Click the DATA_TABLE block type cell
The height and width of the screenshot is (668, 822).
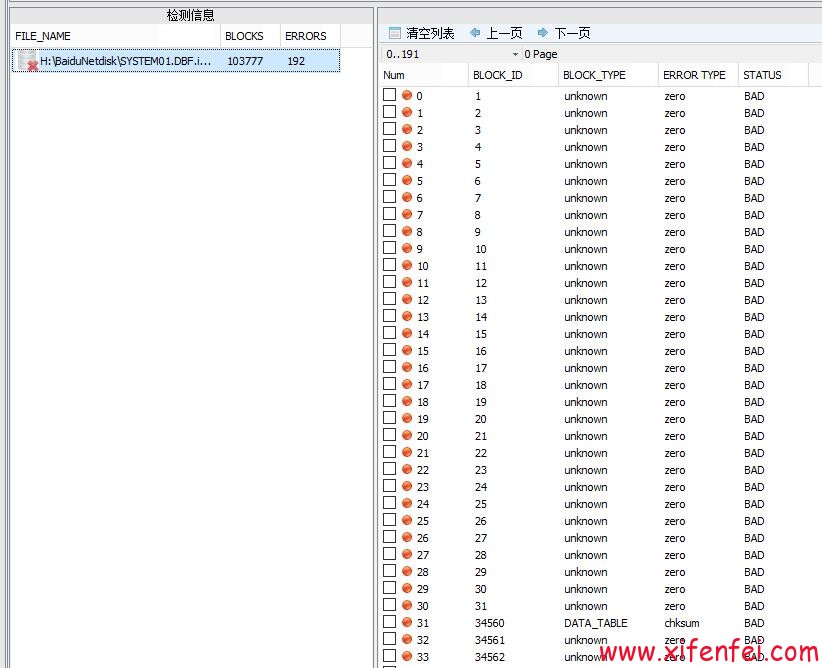click(x=596, y=623)
